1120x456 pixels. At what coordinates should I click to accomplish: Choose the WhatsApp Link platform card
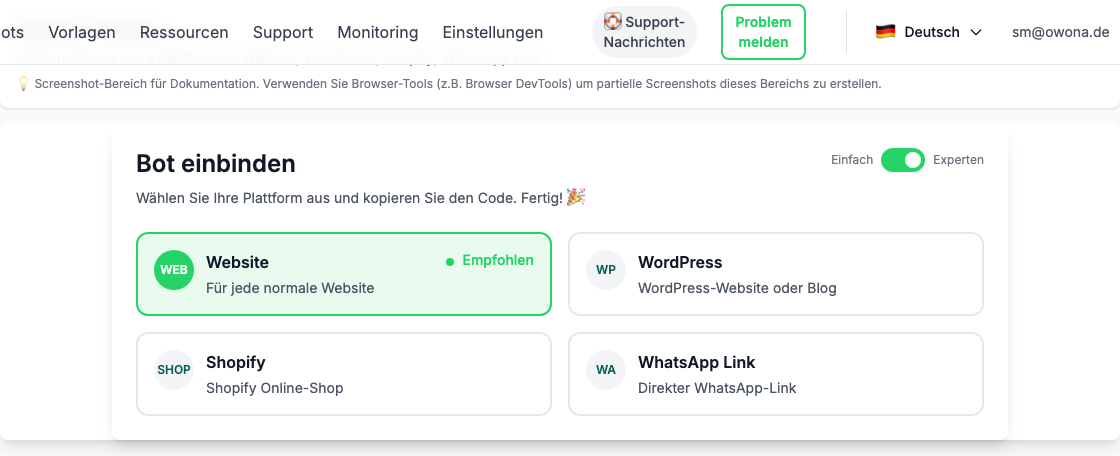click(x=775, y=374)
